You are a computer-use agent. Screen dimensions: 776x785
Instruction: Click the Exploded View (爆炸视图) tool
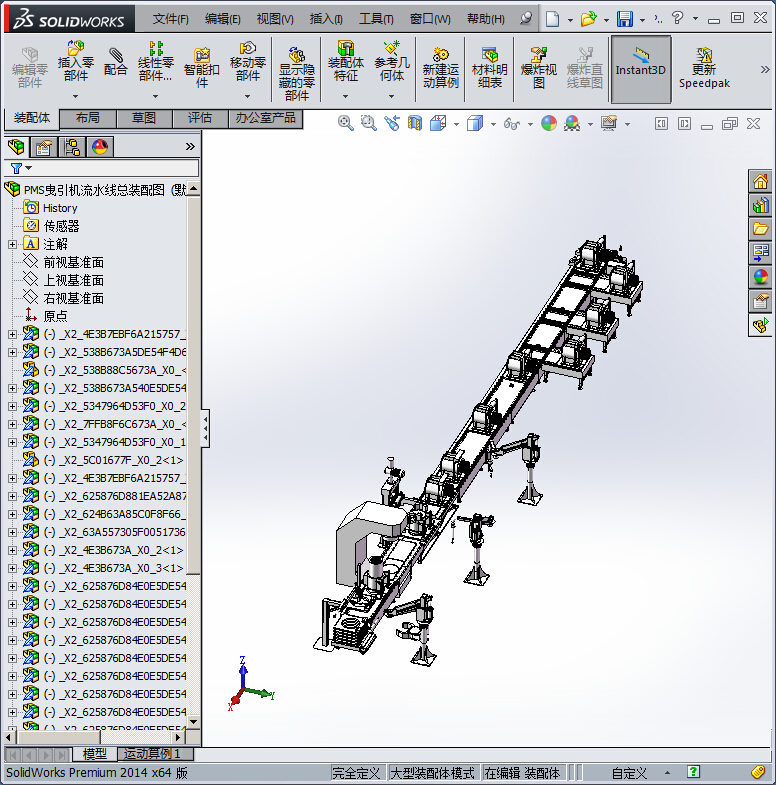(539, 68)
